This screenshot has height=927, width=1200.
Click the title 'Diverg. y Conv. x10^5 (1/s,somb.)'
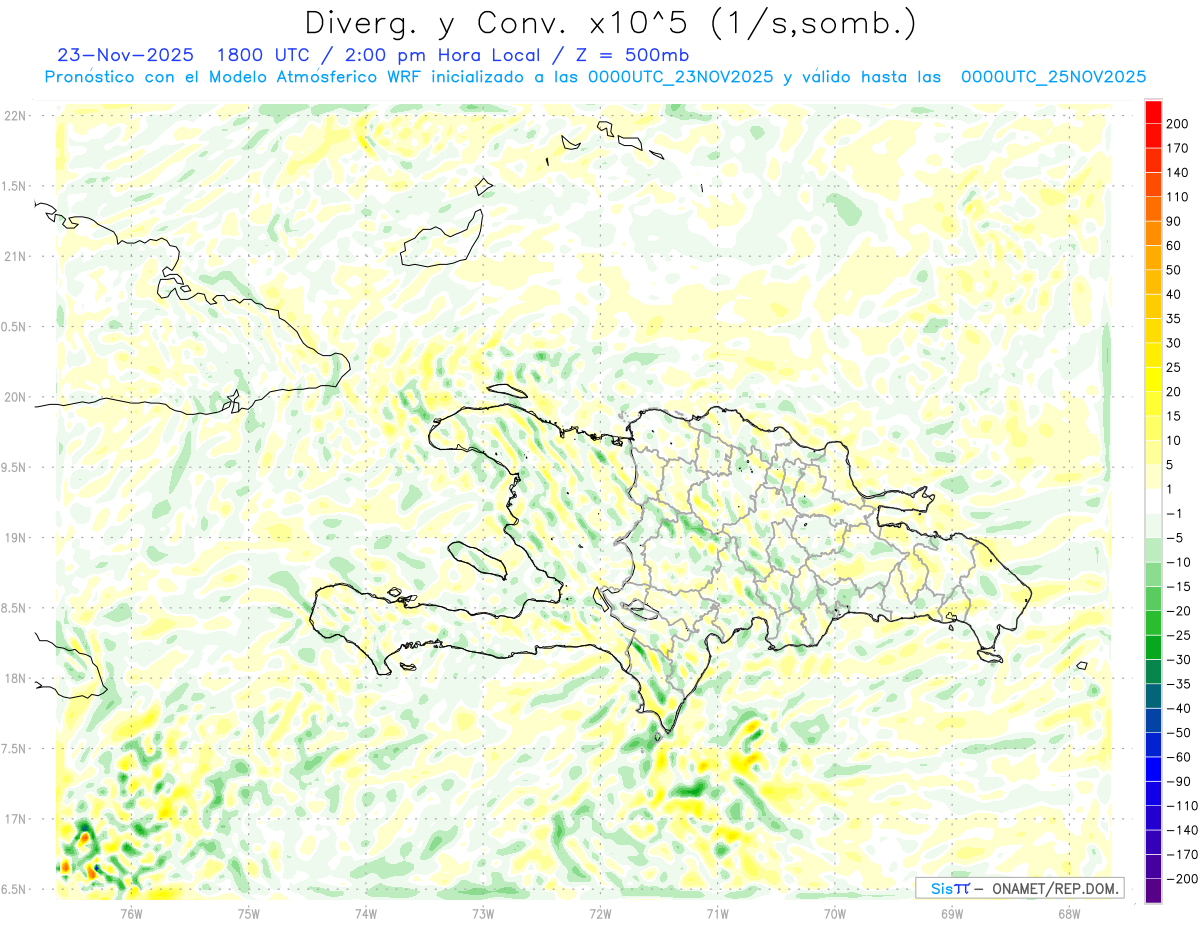tap(610, 23)
